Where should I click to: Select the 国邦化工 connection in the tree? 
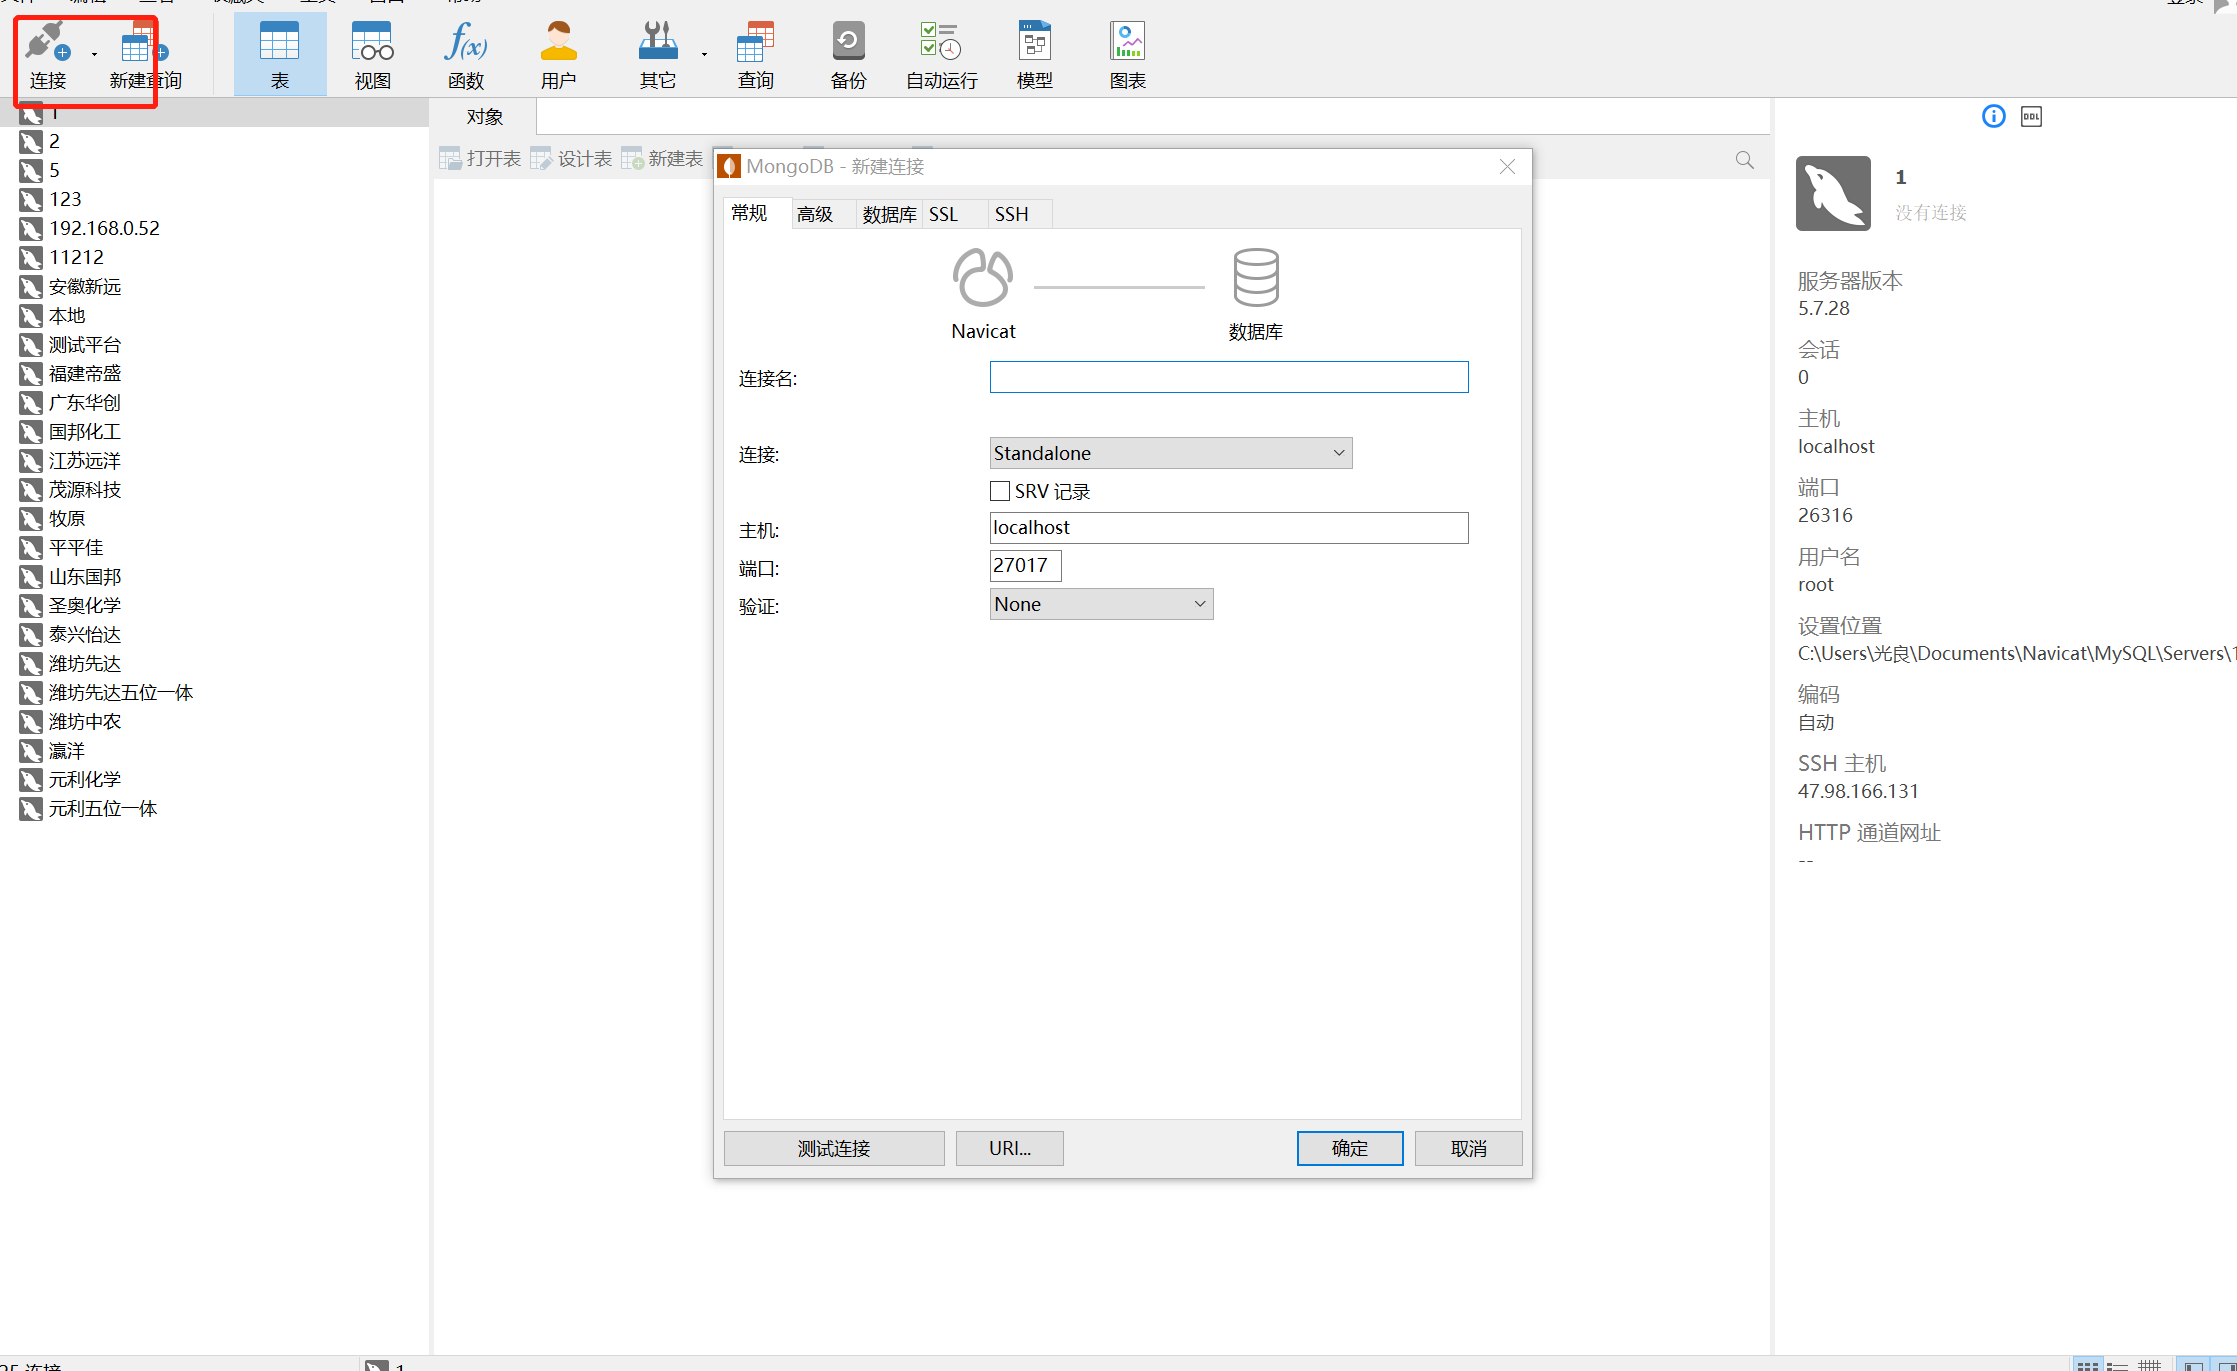(85, 431)
